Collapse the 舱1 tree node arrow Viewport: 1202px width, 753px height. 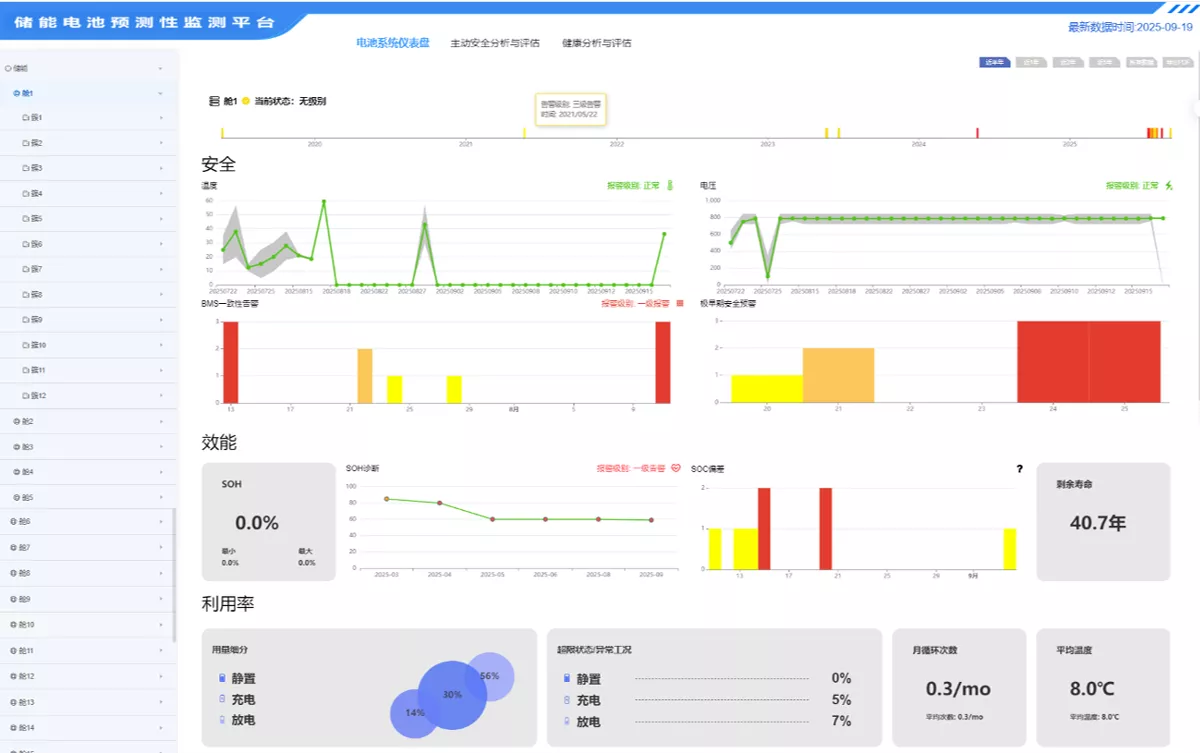pyautogui.click(x=161, y=93)
